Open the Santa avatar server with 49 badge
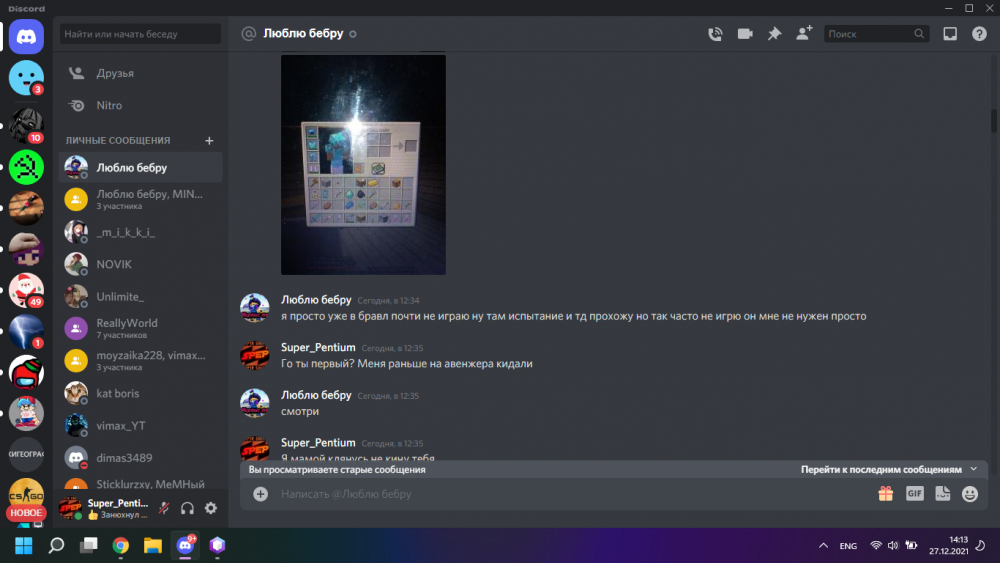Viewport: 1000px width, 563px height. (26, 290)
